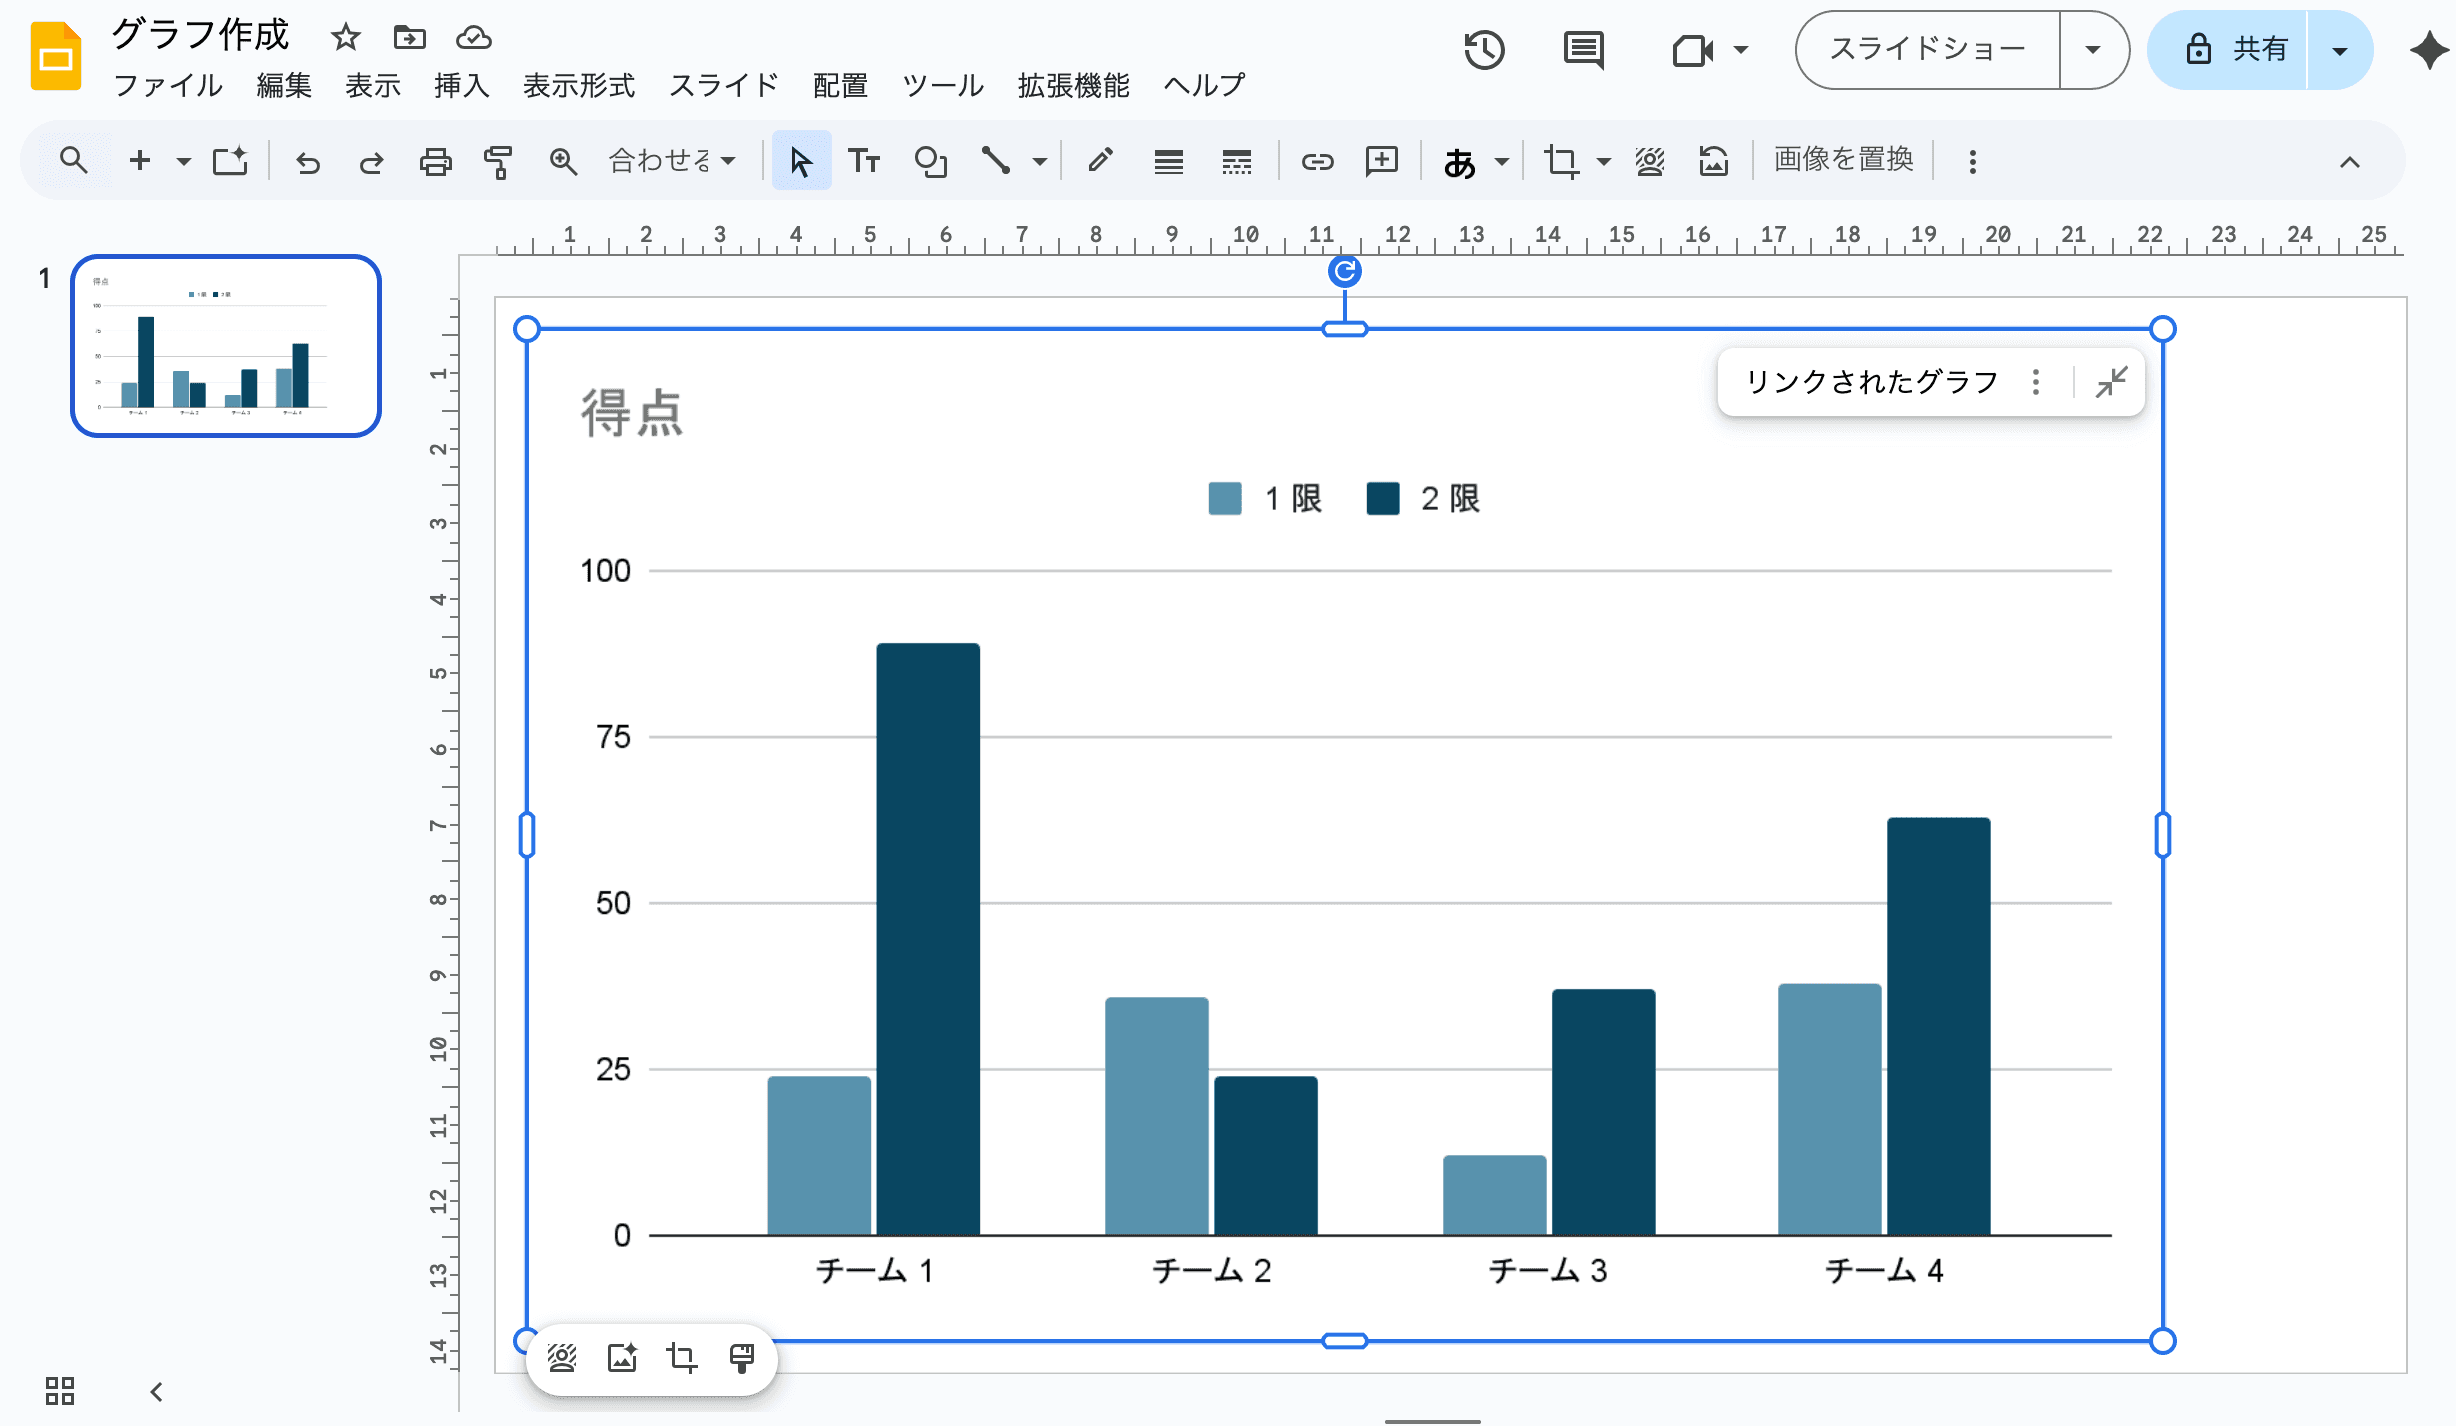Hide the toolbar menus with chevron
Viewport: 2456px width, 1426px height.
click(2349, 162)
